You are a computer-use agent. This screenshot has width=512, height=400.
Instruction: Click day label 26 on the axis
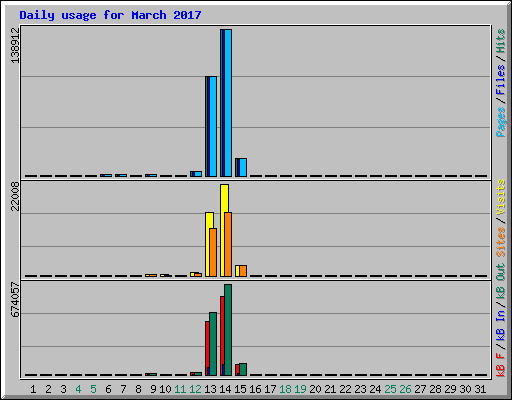pyautogui.click(x=405, y=389)
